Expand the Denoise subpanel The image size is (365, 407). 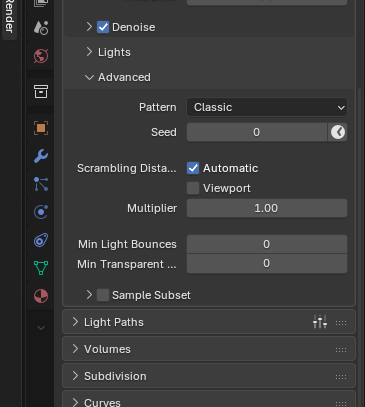click(89, 27)
